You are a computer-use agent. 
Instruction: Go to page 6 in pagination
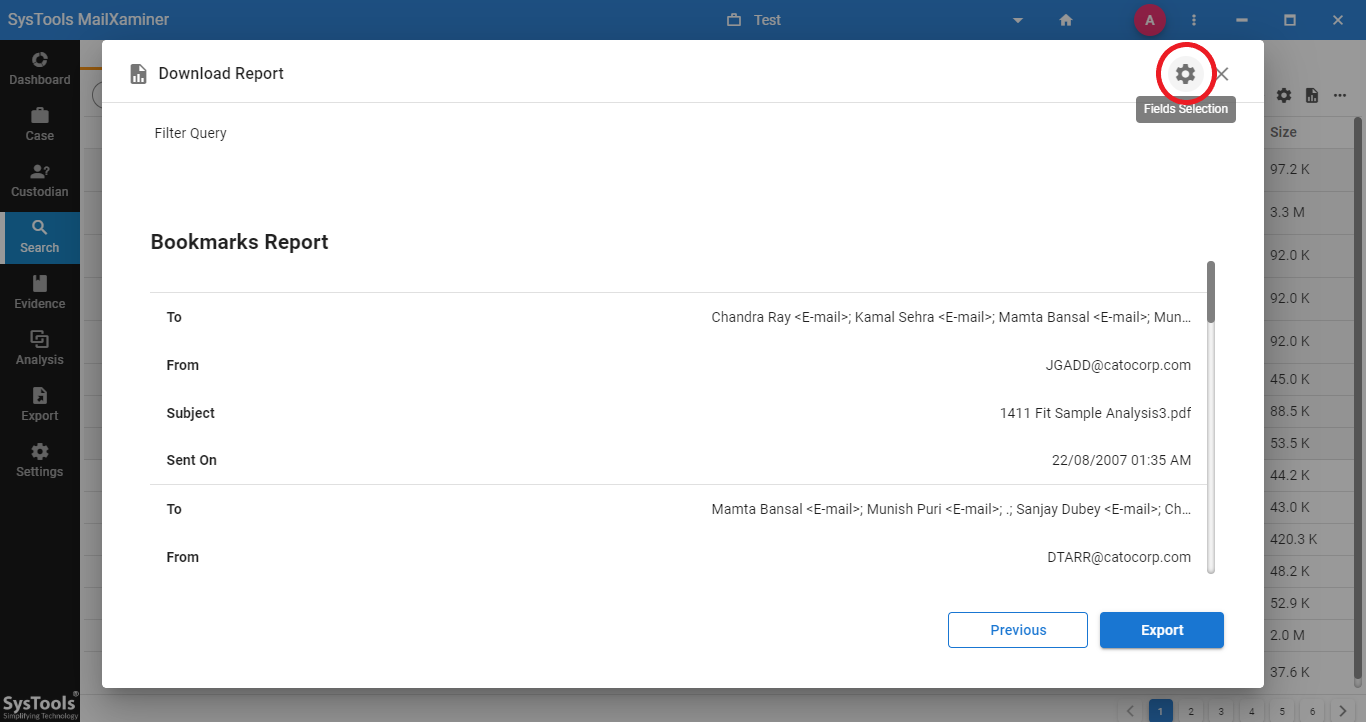click(1313, 711)
